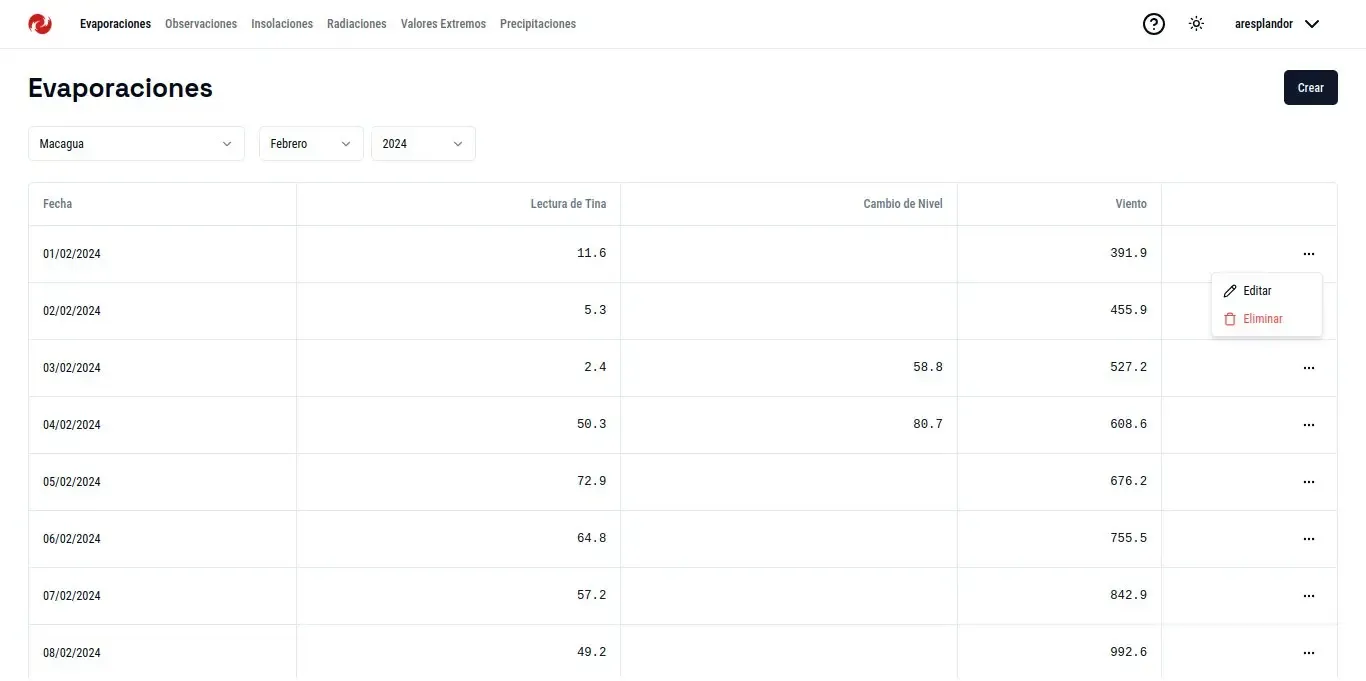Open three-dot menu for 07/02/2024 row
Screen dimensions: 1366x681
(x=1308, y=596)
